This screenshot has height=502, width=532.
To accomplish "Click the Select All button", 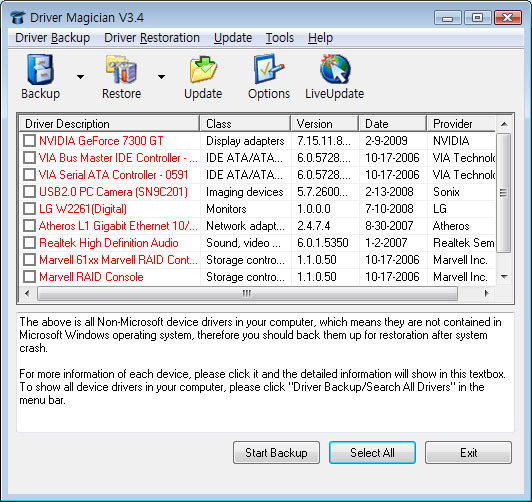I will (372, 452).
